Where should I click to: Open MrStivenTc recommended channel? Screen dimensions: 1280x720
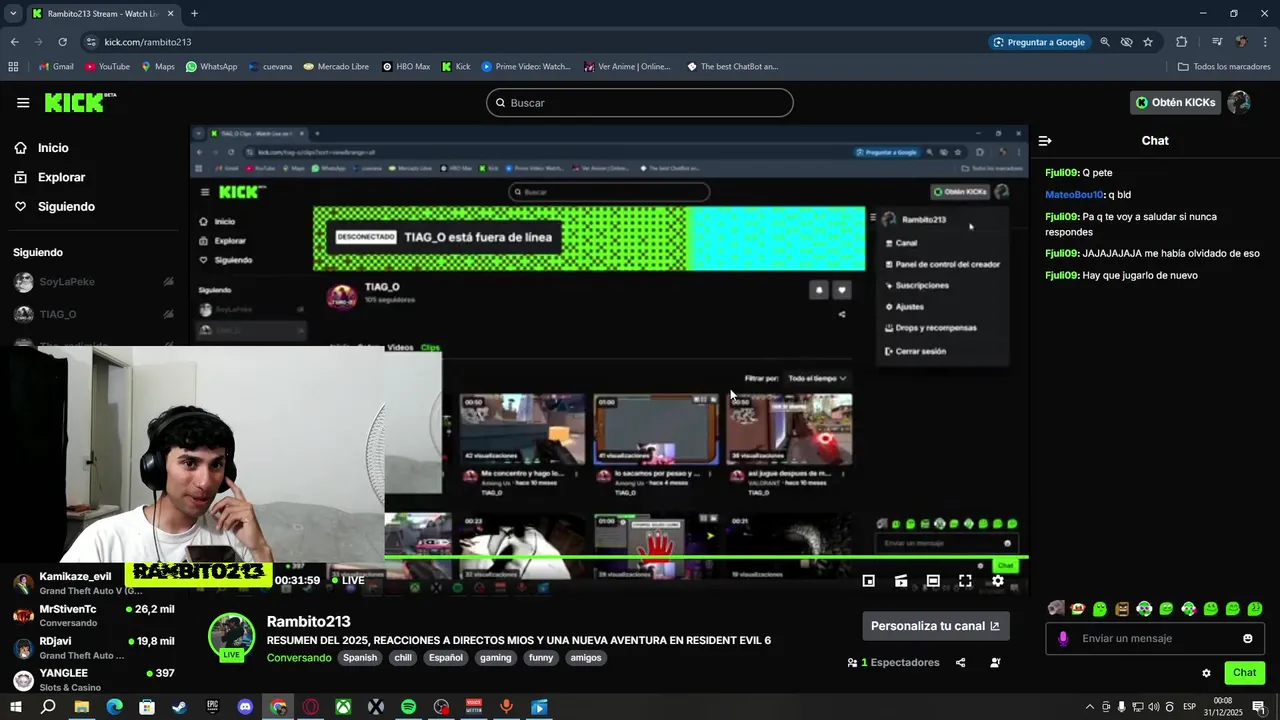[94, 615]
